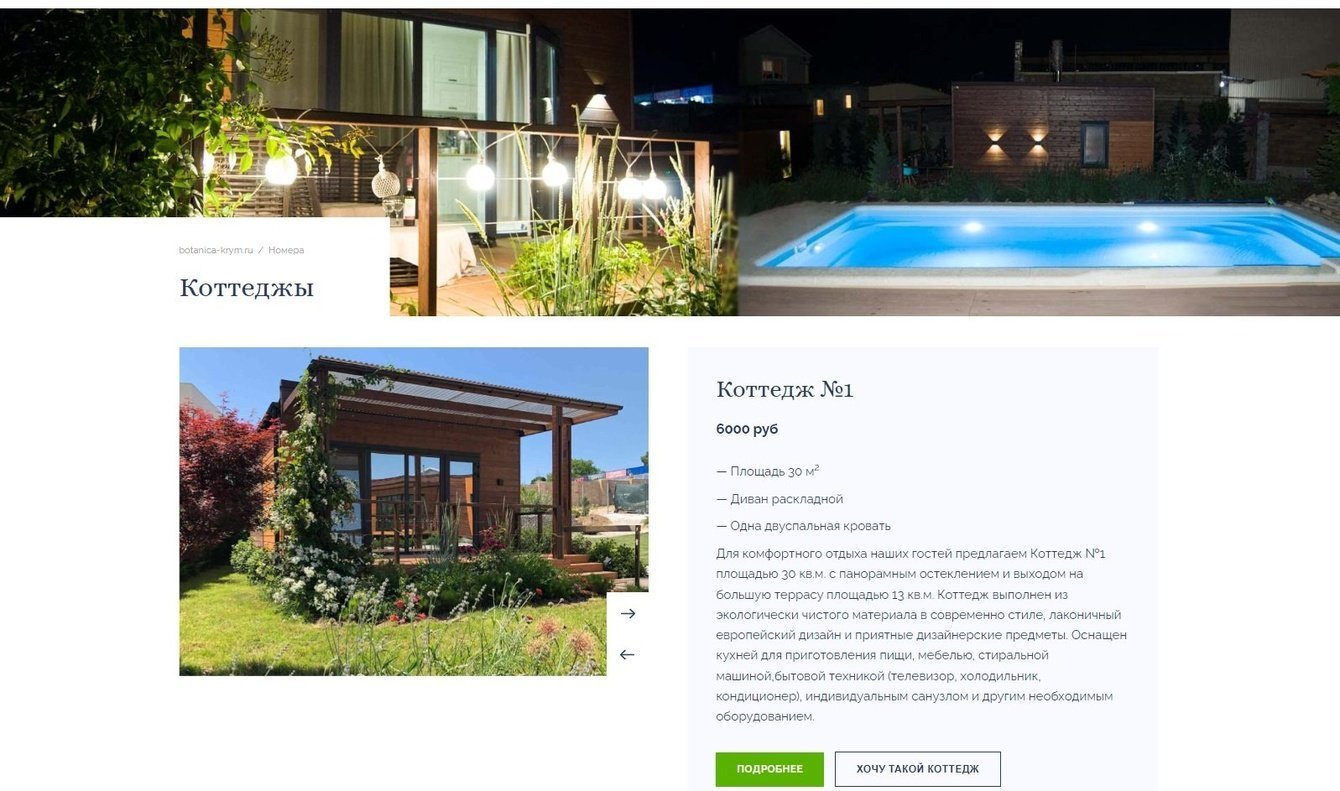Click the wall lamps on the night-time building

pyautogui.click(x=1016, y=140)
